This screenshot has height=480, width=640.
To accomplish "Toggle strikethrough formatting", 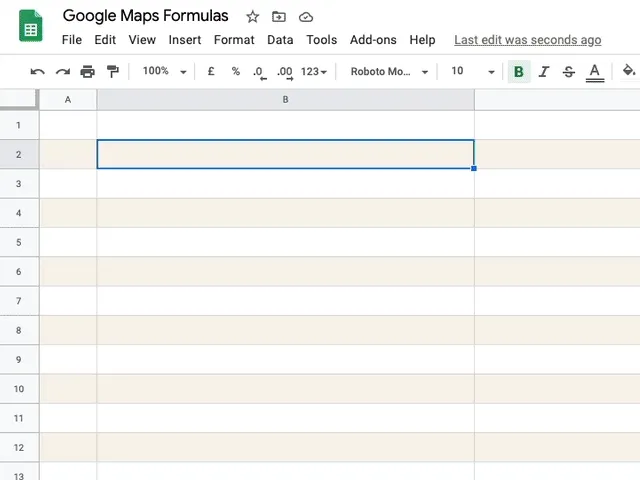I will pyautogui.click(x=569, y=71).
